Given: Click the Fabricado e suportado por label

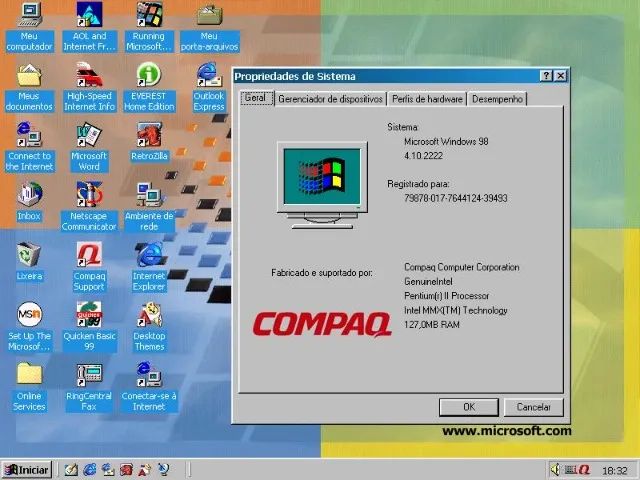Looking at the screenshot, I should pyautogui.click(x=322, y=273).
